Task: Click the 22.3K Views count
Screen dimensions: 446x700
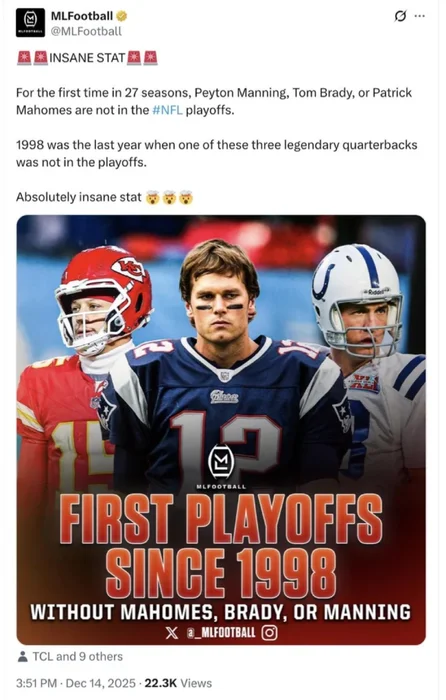Action: coord(178,683)
